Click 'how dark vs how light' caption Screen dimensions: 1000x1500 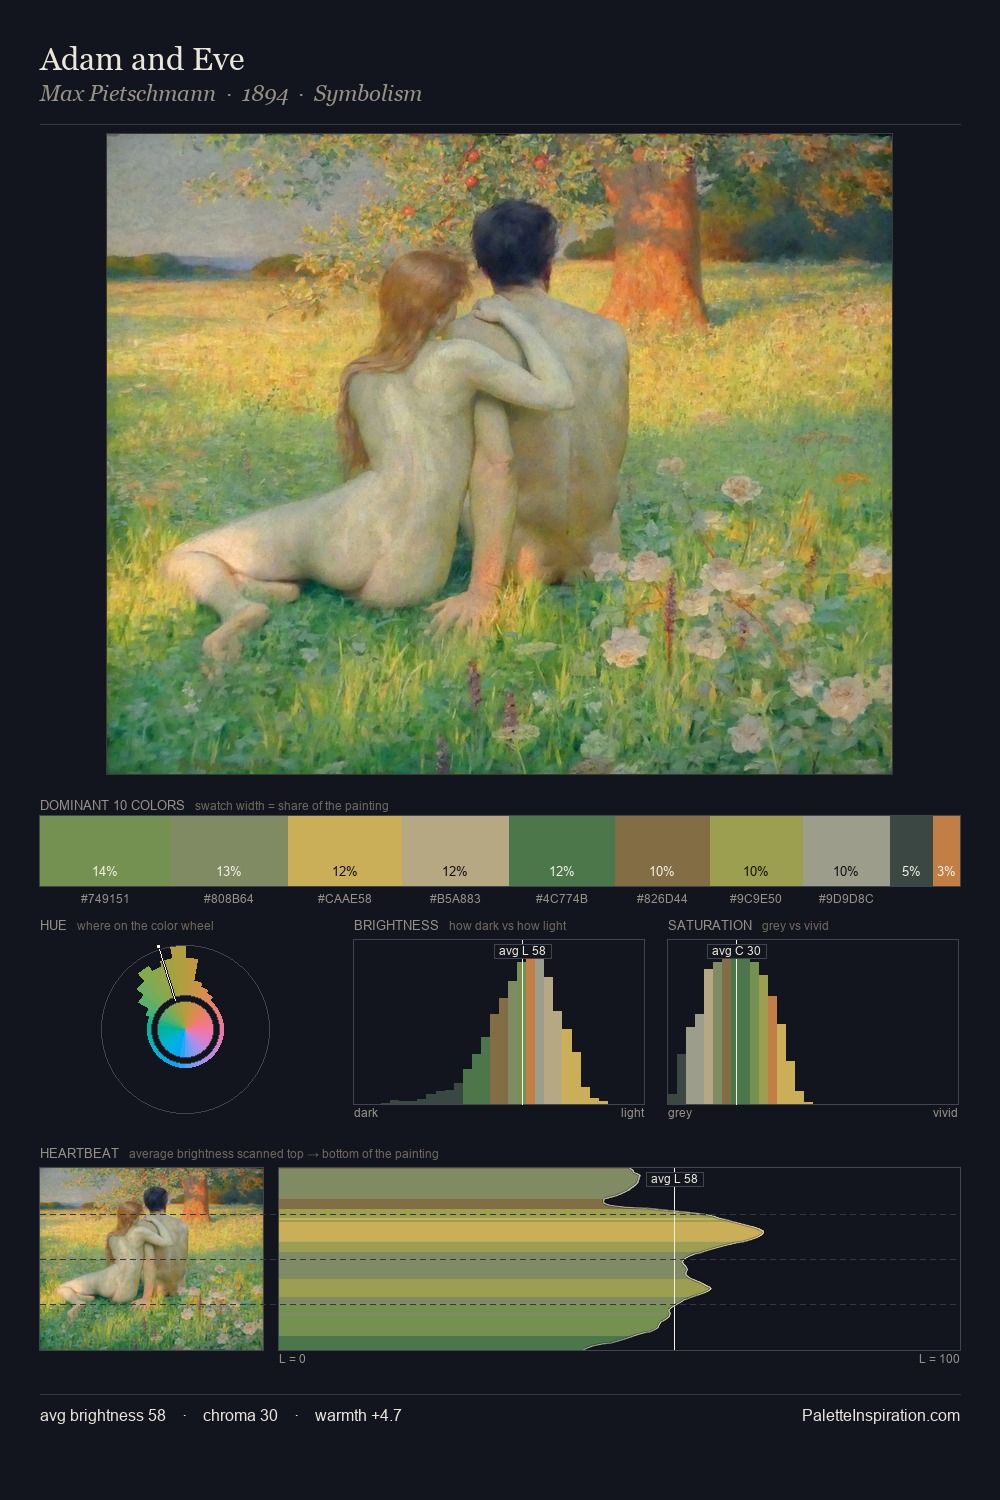tap(508, 926)
